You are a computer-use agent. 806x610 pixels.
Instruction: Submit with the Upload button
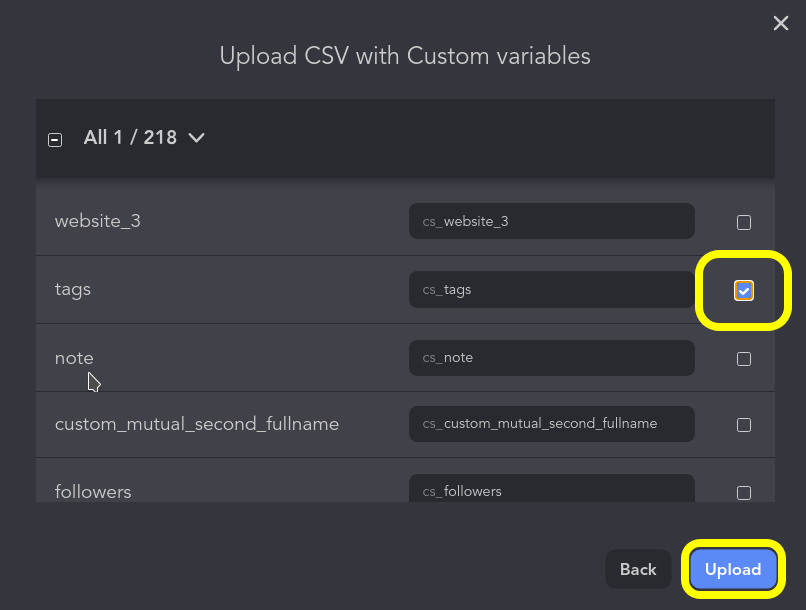[733, 569]
